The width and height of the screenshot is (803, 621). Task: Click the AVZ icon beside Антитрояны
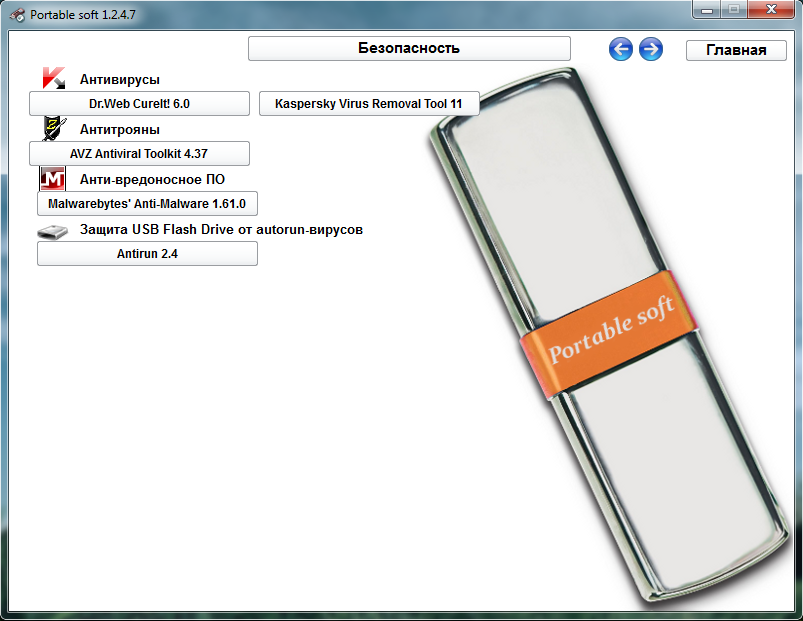(x=53, y=128)
